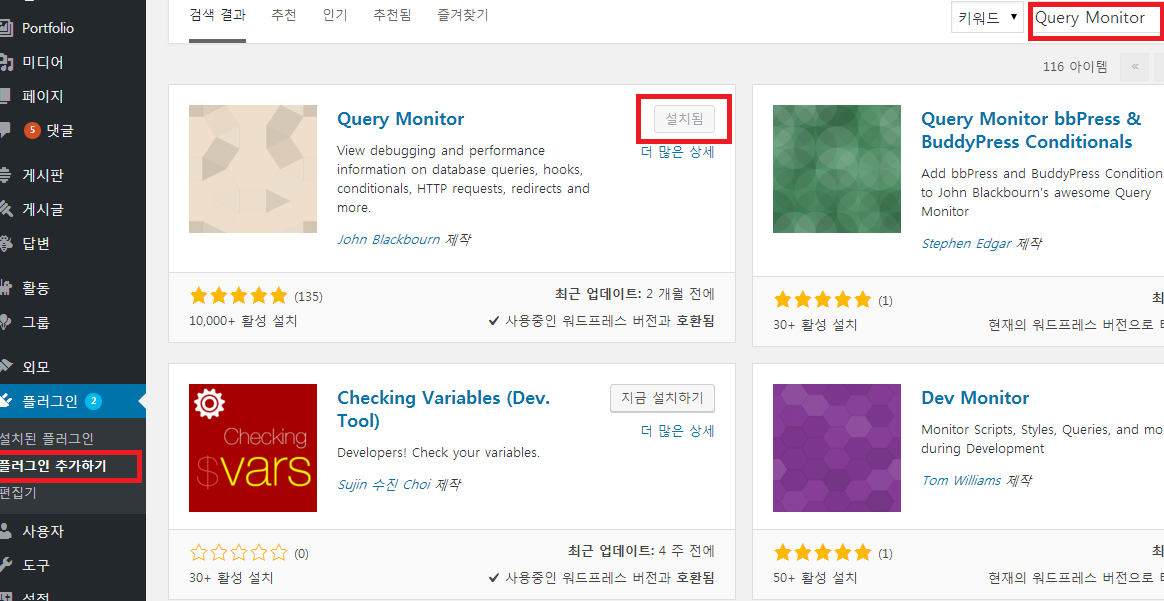The height and width of the screenshot is (601, 1164).
Task: Click the purple Dev Monitor thumbnail
Action: pos(837,447)
